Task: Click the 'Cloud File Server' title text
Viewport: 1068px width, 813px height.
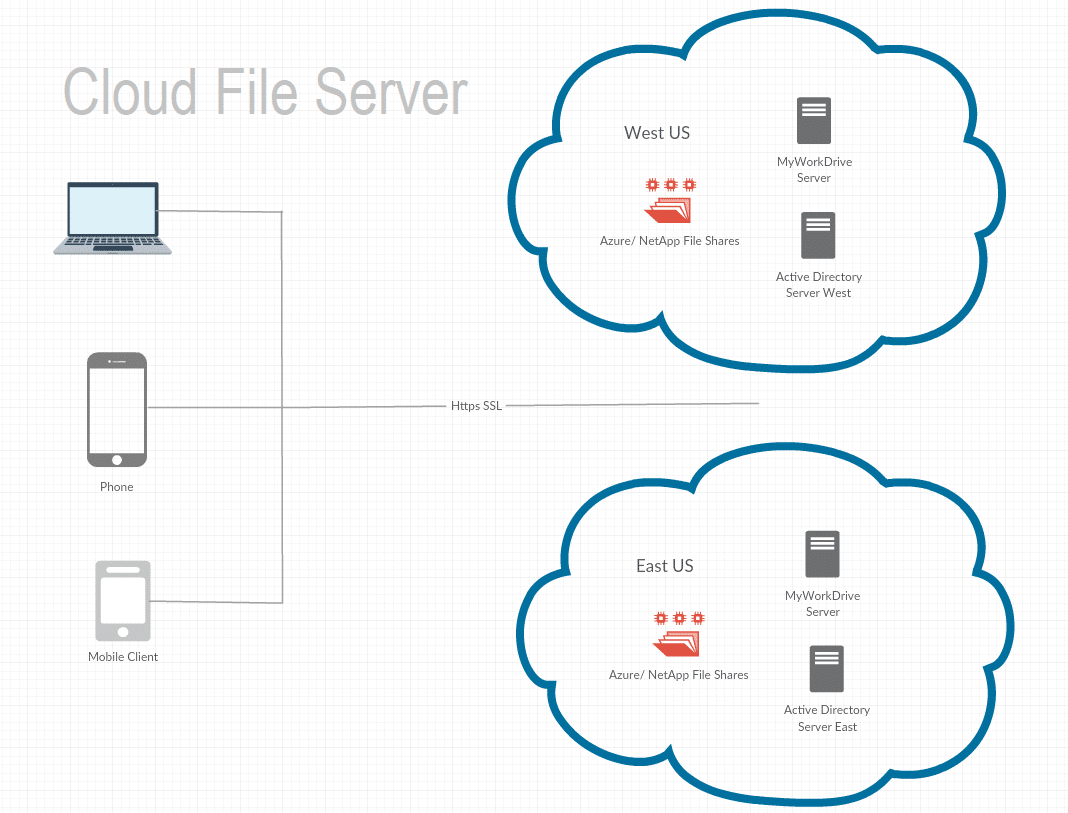Action: 266,92
